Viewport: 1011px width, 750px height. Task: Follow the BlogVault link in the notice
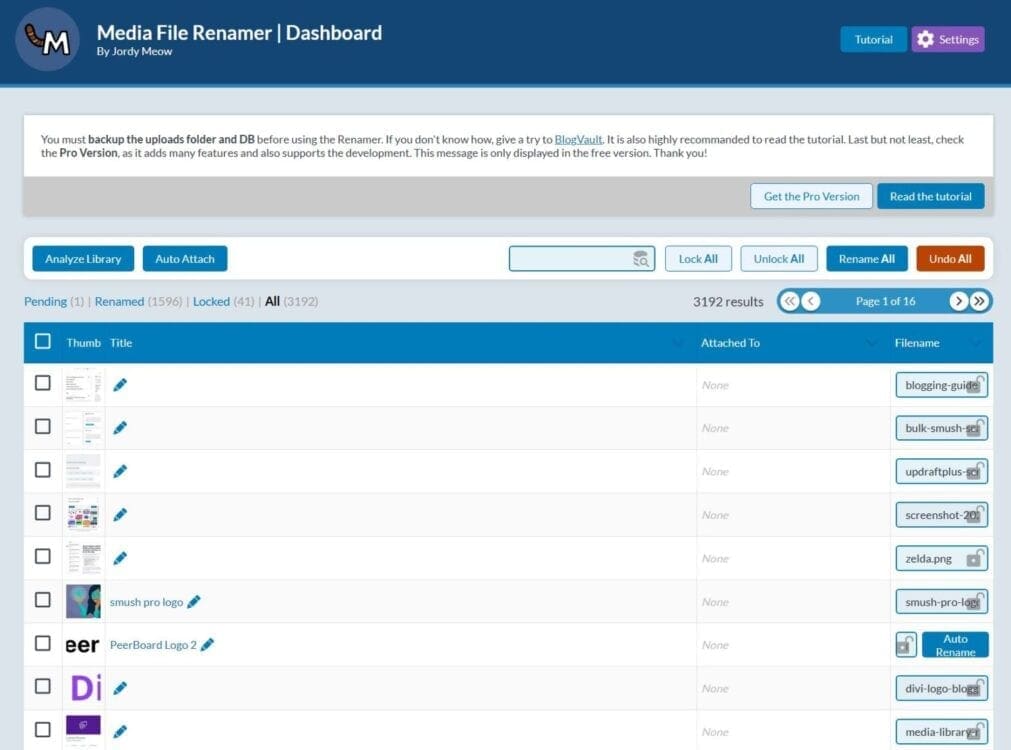coord(578,139)
